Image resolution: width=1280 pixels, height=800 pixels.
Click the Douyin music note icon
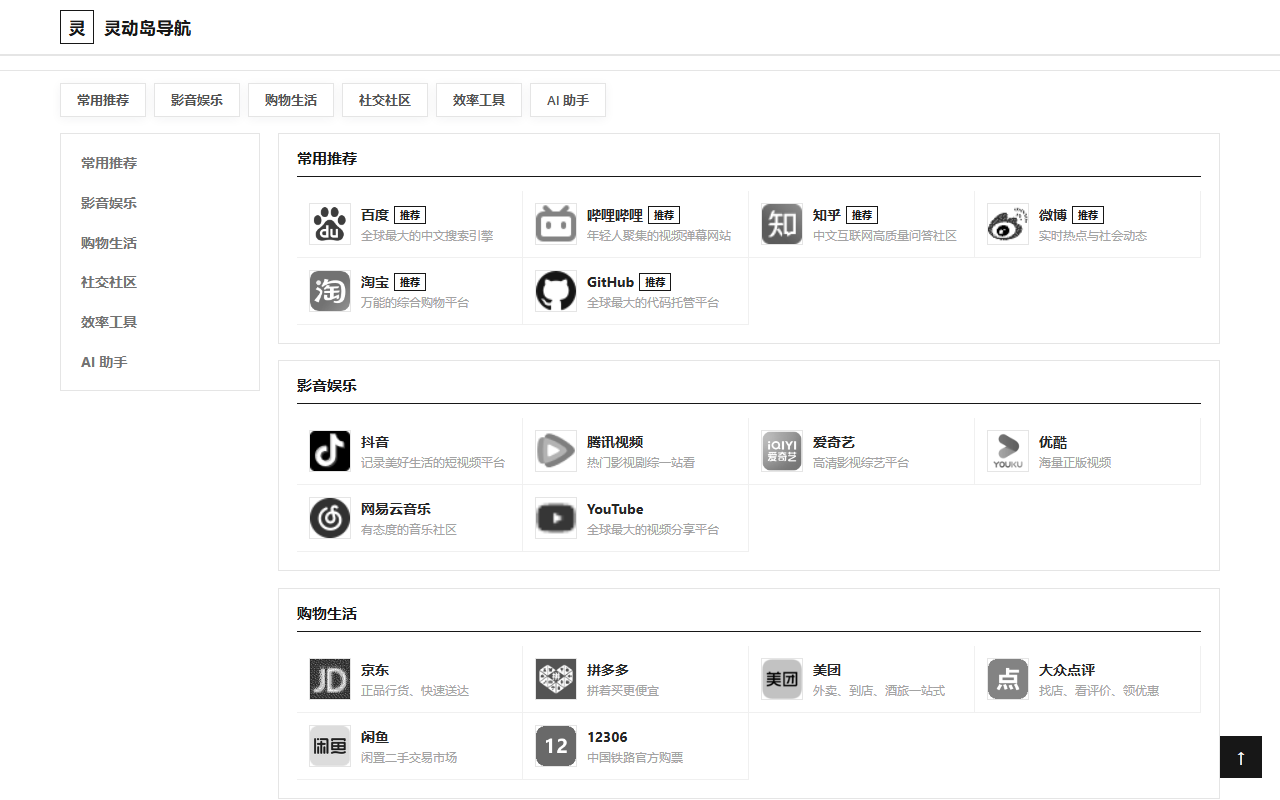330,451
